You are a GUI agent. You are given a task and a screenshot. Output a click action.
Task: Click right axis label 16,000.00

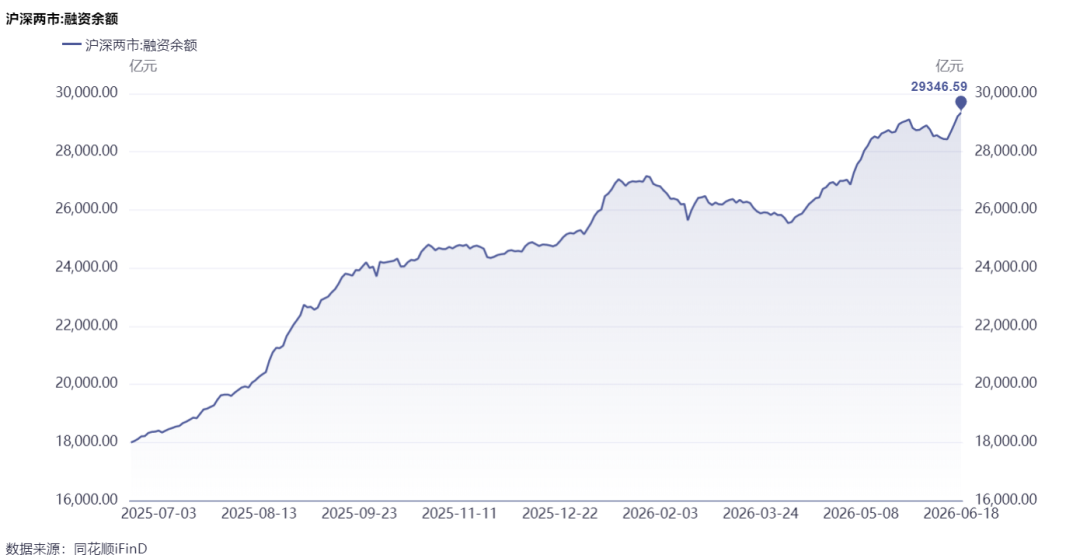[1006, 499]
